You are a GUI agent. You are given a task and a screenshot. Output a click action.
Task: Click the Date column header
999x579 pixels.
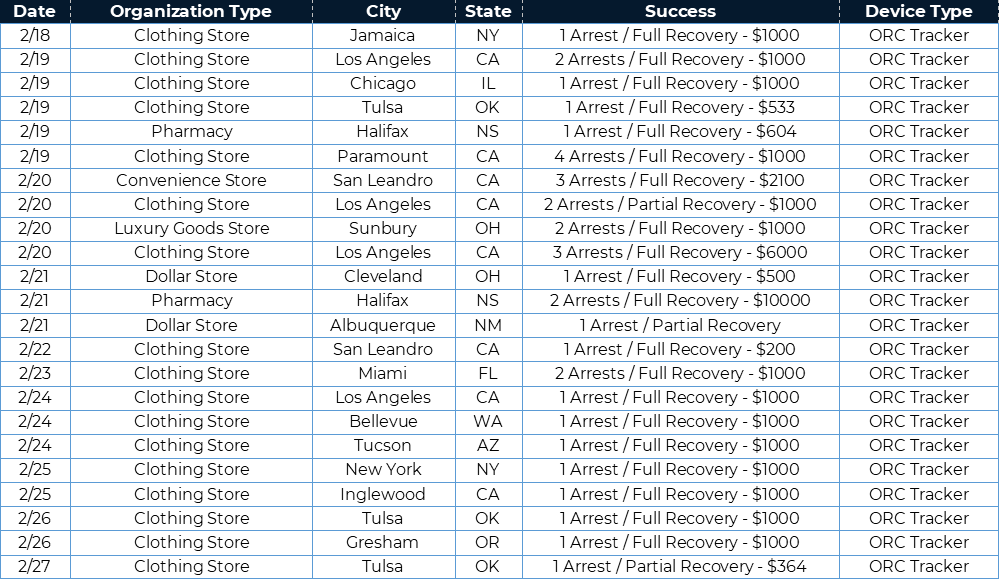35,11
